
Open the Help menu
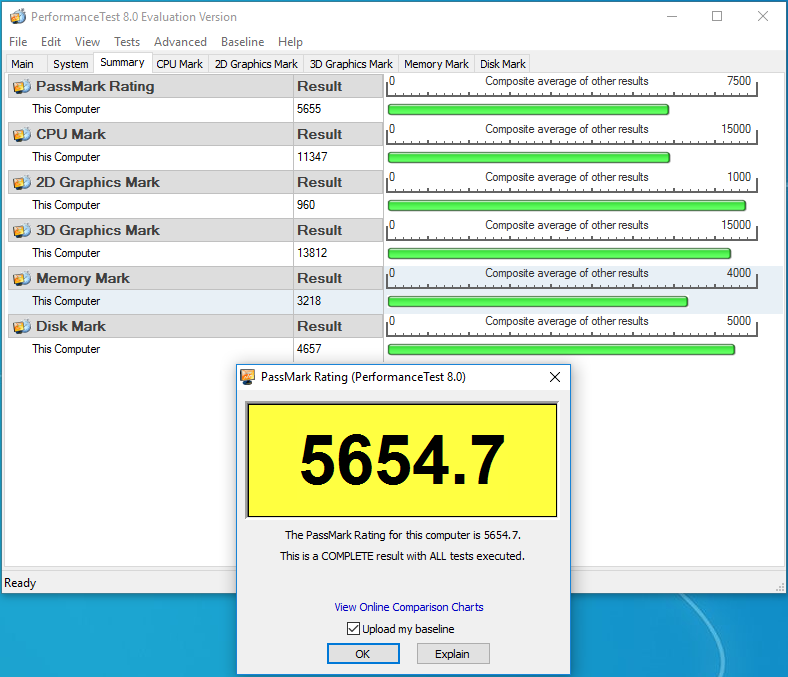[x=290, y=42]
